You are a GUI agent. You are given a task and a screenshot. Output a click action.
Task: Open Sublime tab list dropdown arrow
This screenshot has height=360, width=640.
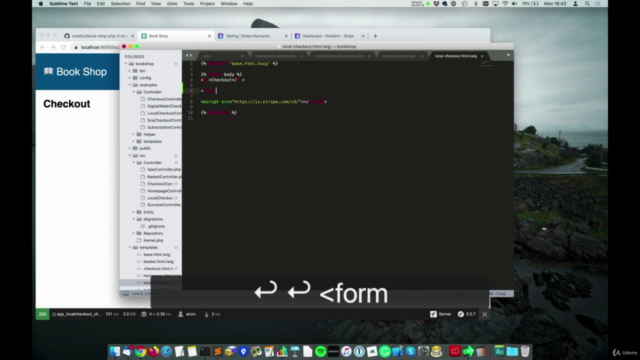coord(508,55)
